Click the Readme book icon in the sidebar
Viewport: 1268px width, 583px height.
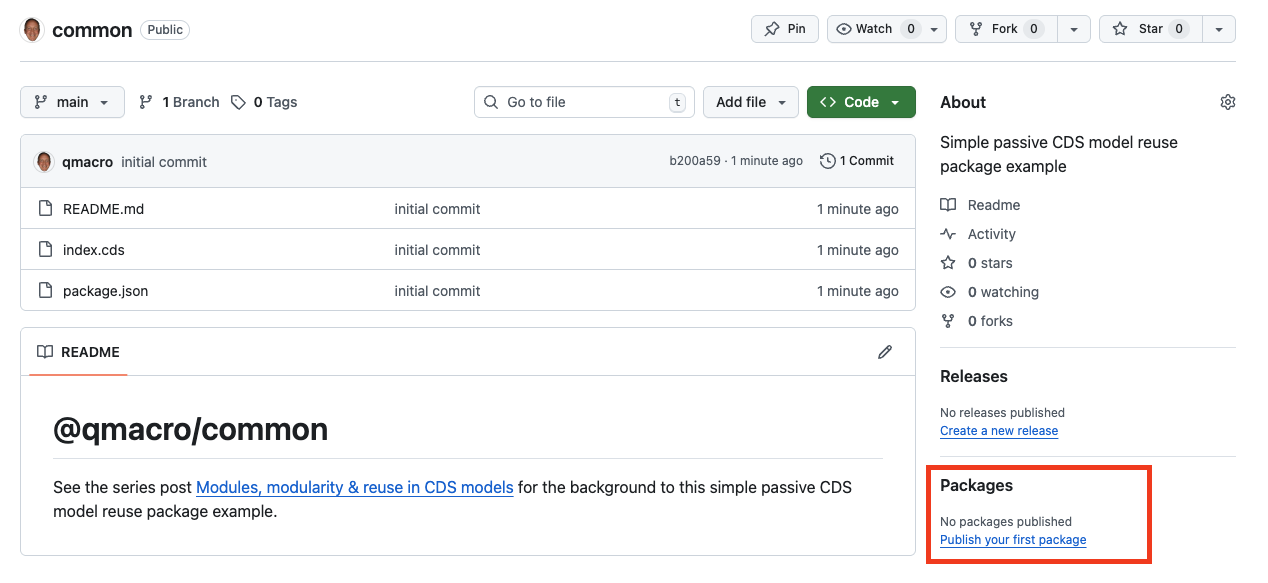[947, 204]
